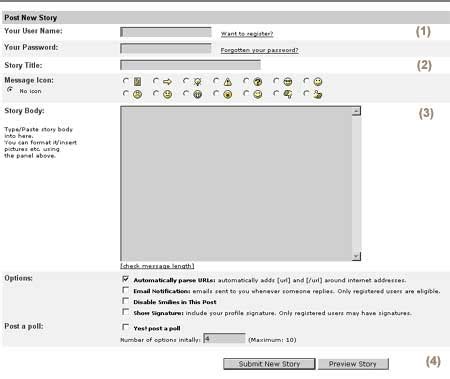Click the 'Post a poll:' label
The height and width of the screenshot is (379, 450).
(24, 326)
